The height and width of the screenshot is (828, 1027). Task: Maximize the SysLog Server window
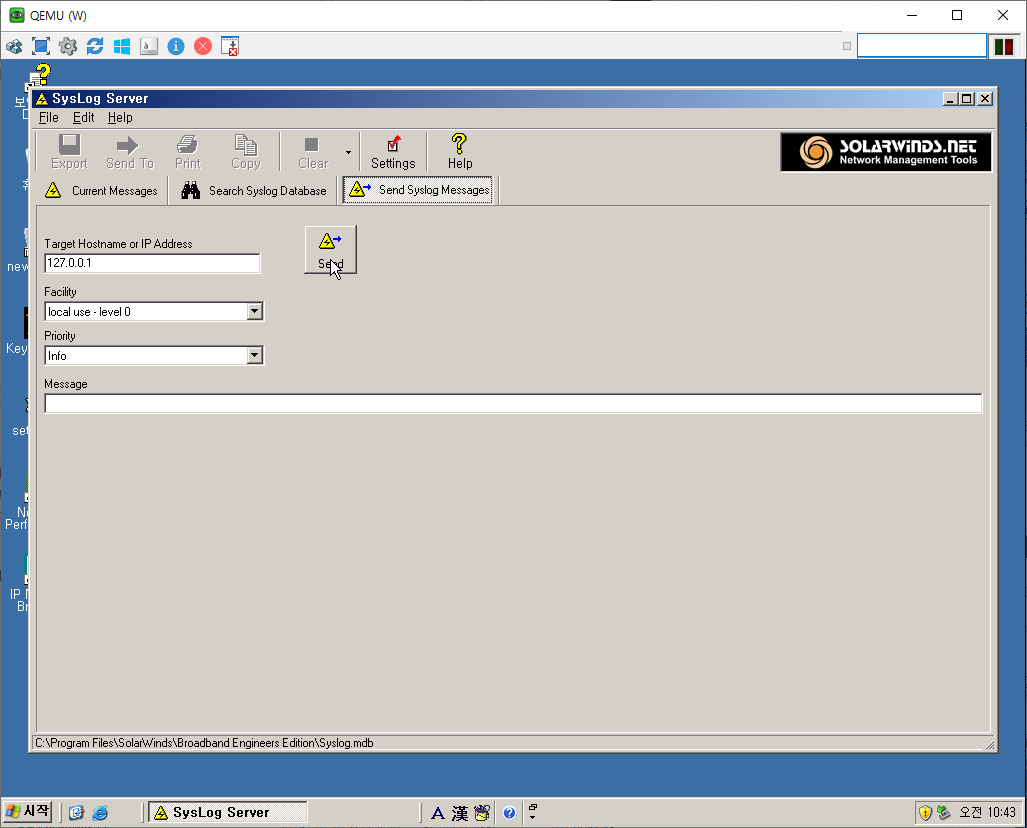[967, 99]
